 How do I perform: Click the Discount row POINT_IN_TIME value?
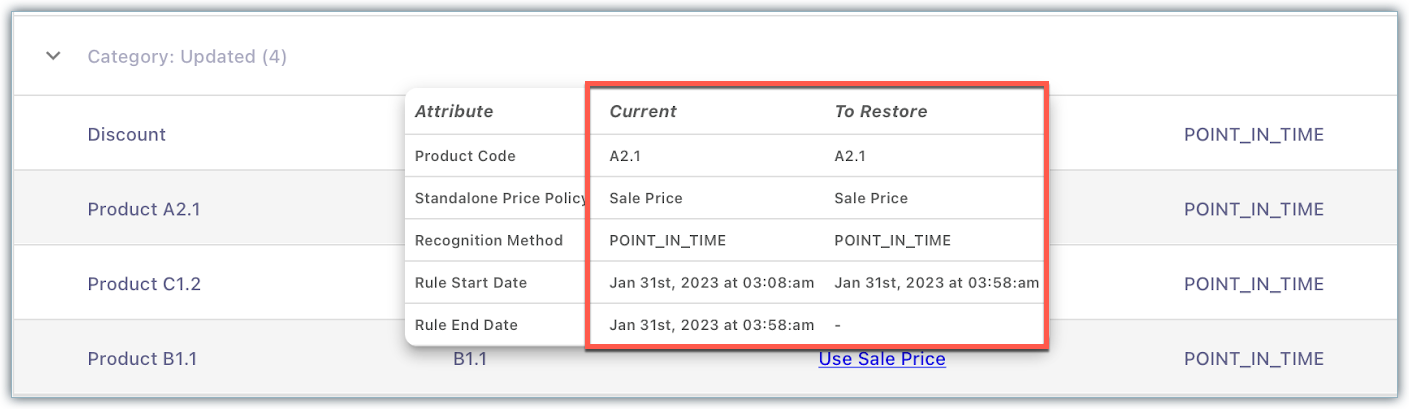pos(1253,135)
